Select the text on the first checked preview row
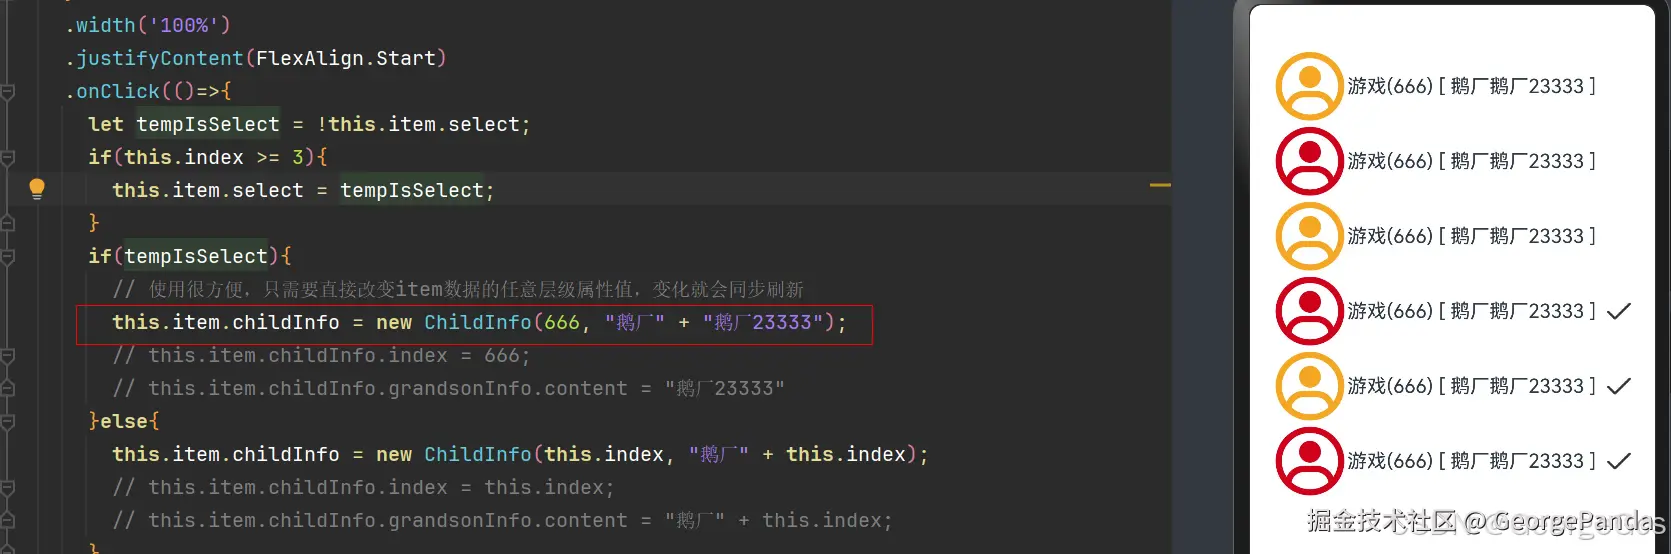Image resolution: width=1671 pixels, height=554 pixels. pos(1471,311)
